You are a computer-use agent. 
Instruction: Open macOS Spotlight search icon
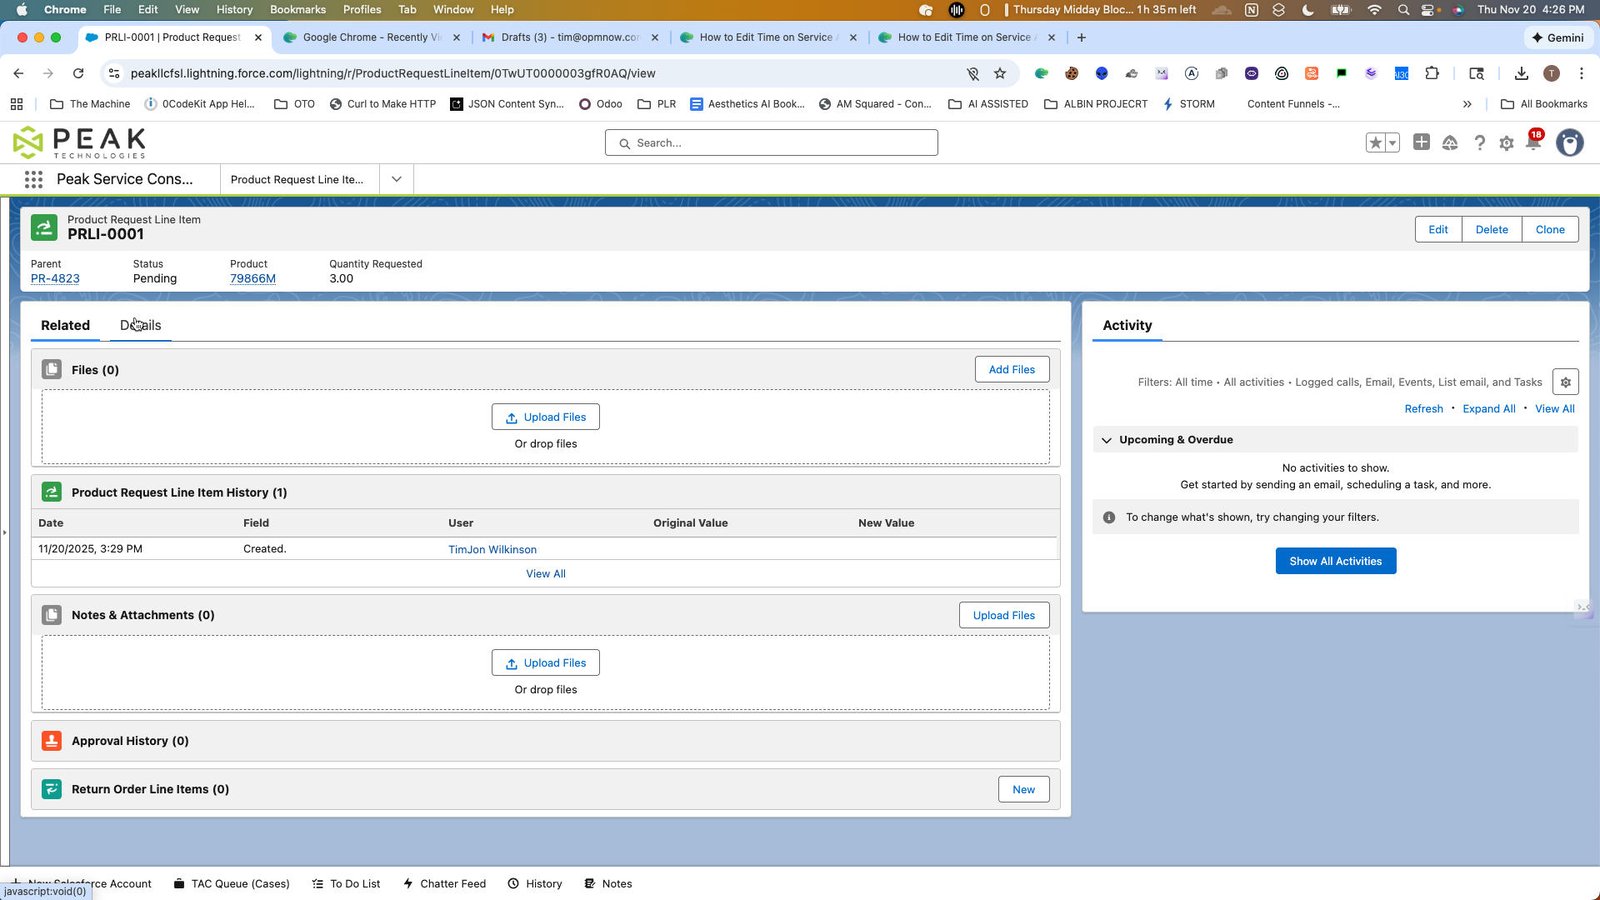tap(1403, 10)
